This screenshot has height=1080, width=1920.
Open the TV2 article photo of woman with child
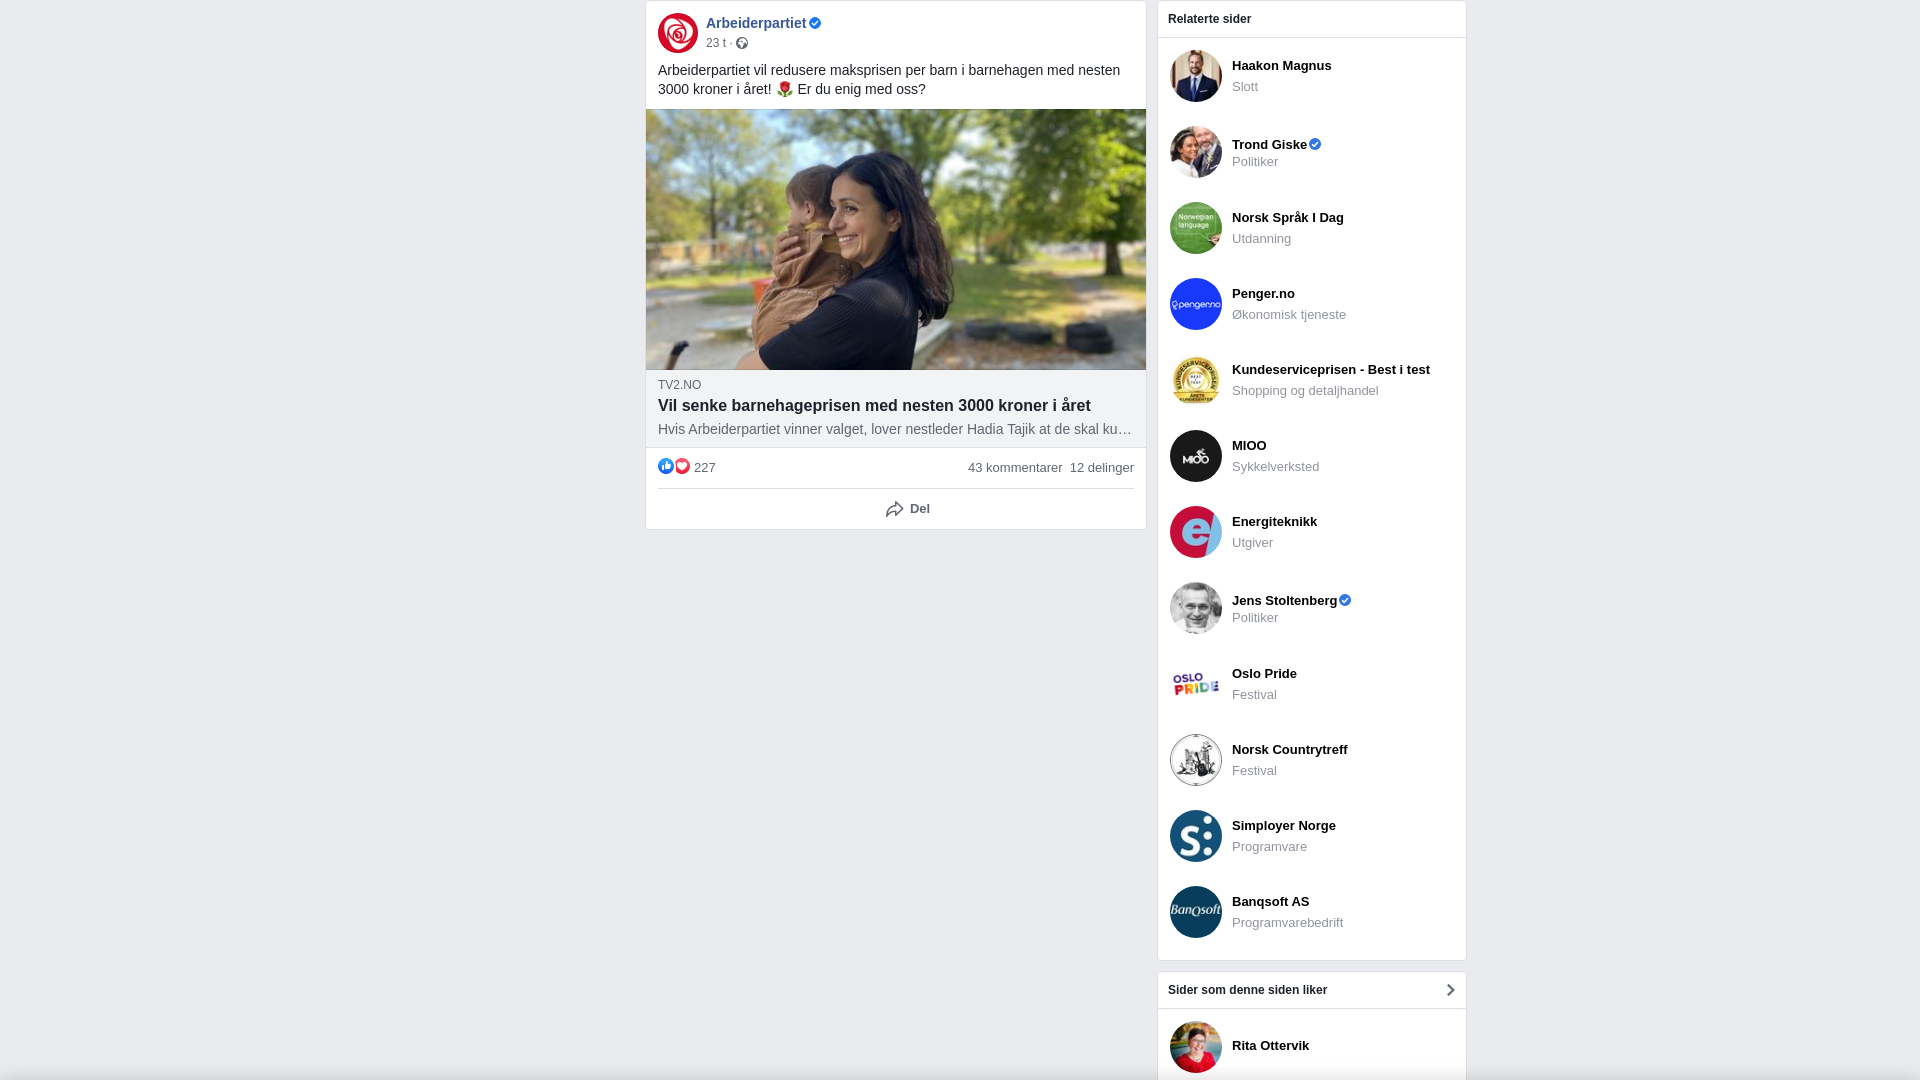tap(896, 239)
